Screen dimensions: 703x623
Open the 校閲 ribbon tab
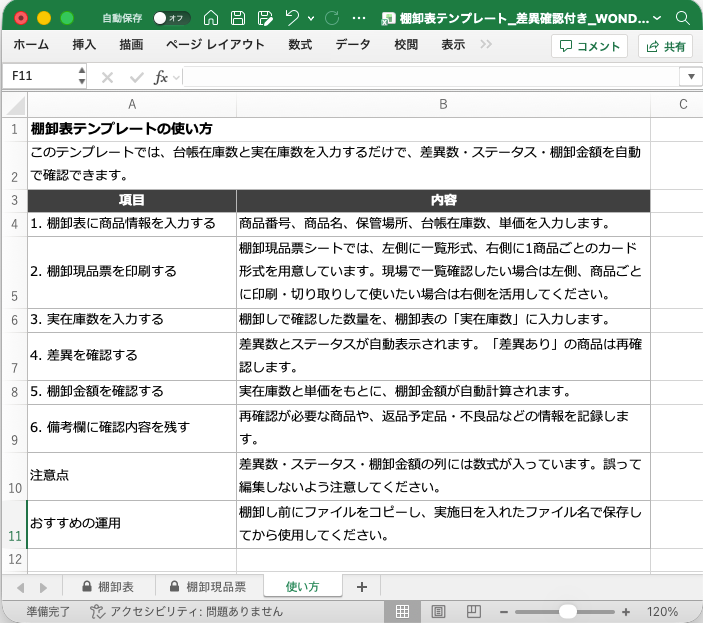406,44
